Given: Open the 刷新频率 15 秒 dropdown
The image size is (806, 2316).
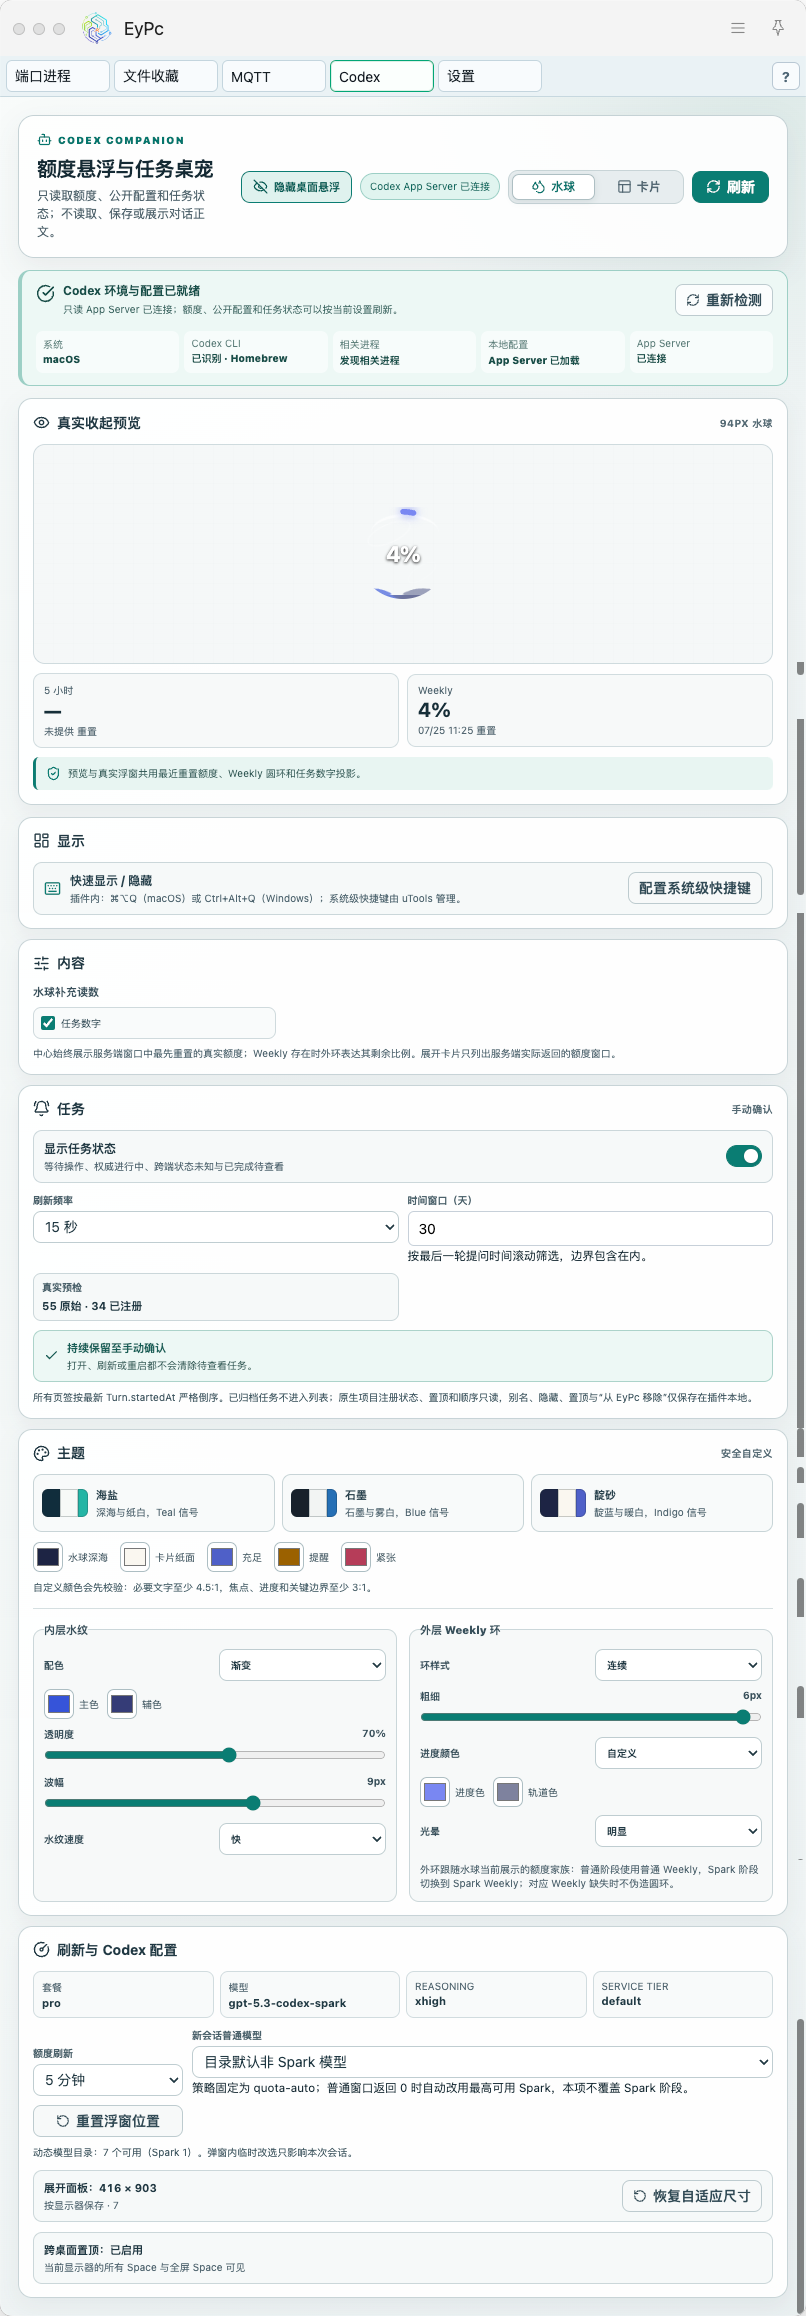Looking at the screenshot, I should 216,1227.
